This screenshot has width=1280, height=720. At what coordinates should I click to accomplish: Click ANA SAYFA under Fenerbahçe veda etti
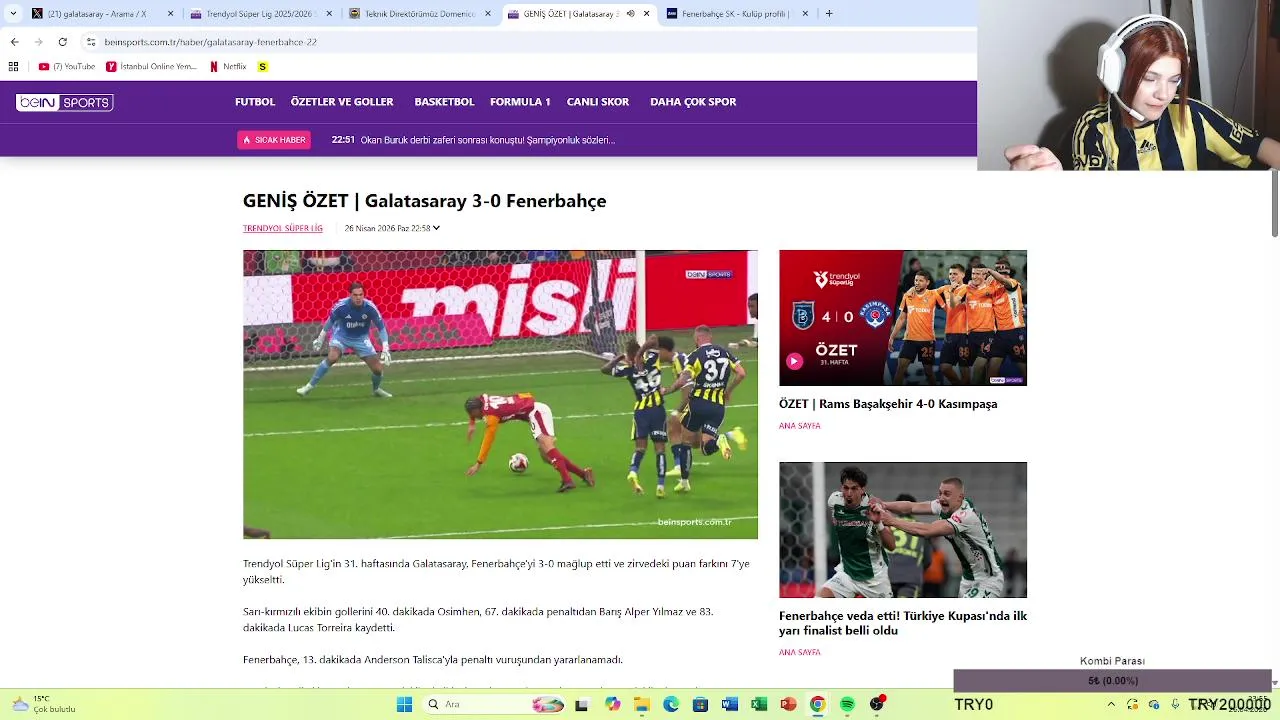point(800,652)
